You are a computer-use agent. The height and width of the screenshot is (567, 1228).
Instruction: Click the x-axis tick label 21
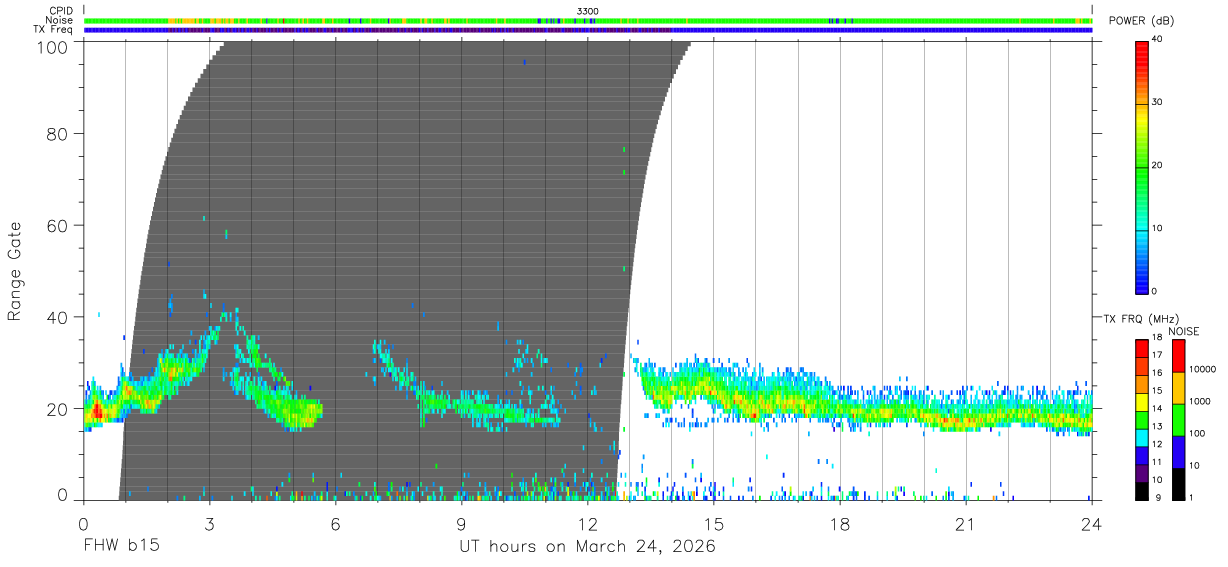(966, 524)
